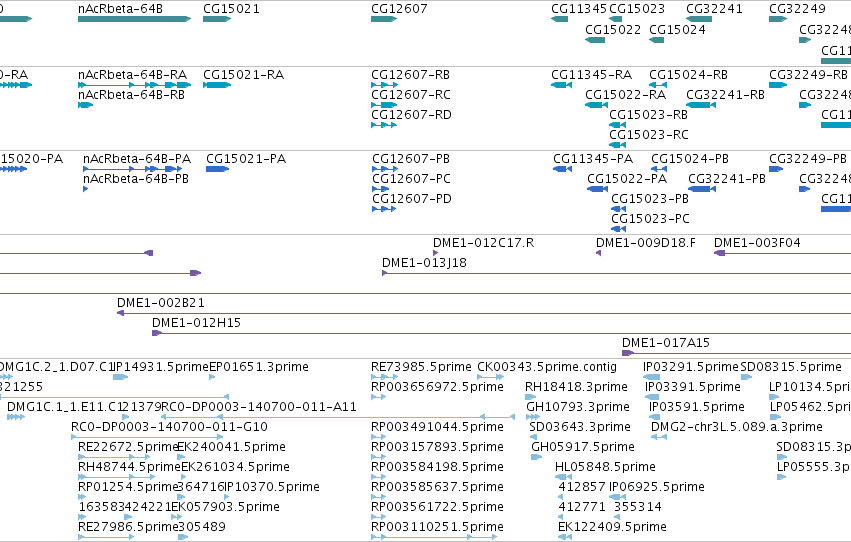This screenshot has width=851, height=542.
Task: Click BAC clone DME1-003F04
Action: pos(782,253)
